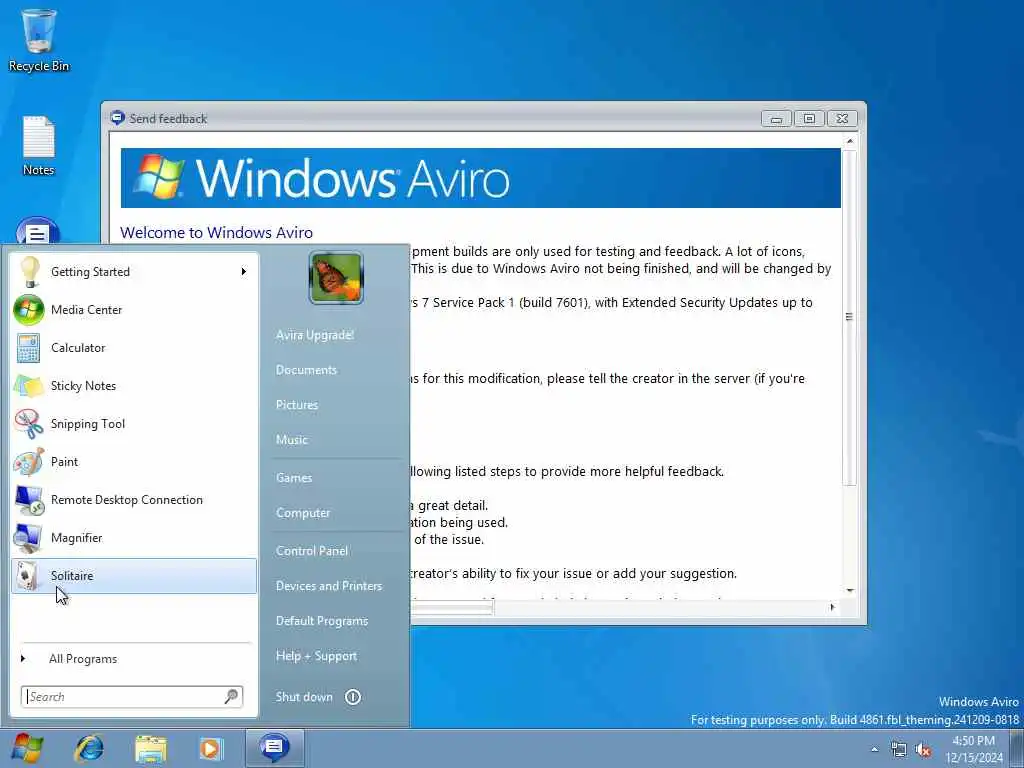The image size is (1024, 768).
Task: Click the Remote Desktop Connection icon
Action: coord(29,500)
